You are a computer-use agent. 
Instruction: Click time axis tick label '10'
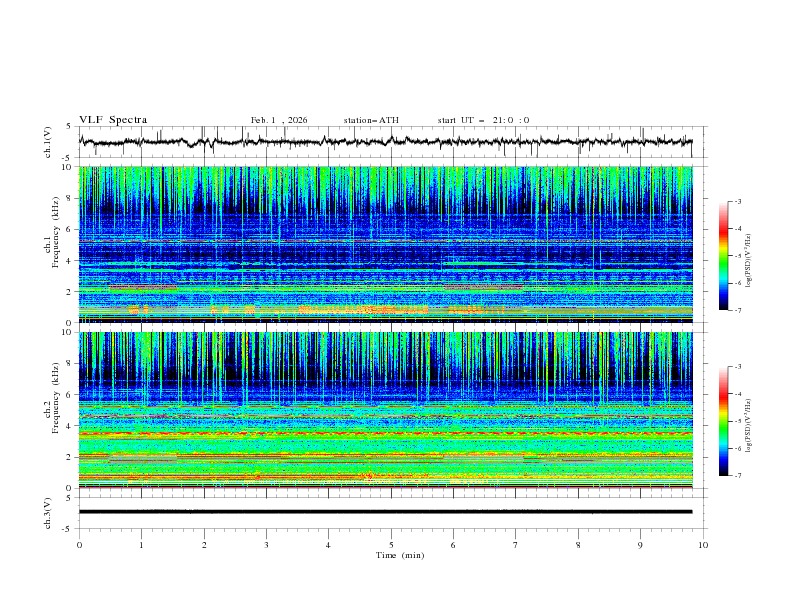pyautogui.click(x=703, y=545)
